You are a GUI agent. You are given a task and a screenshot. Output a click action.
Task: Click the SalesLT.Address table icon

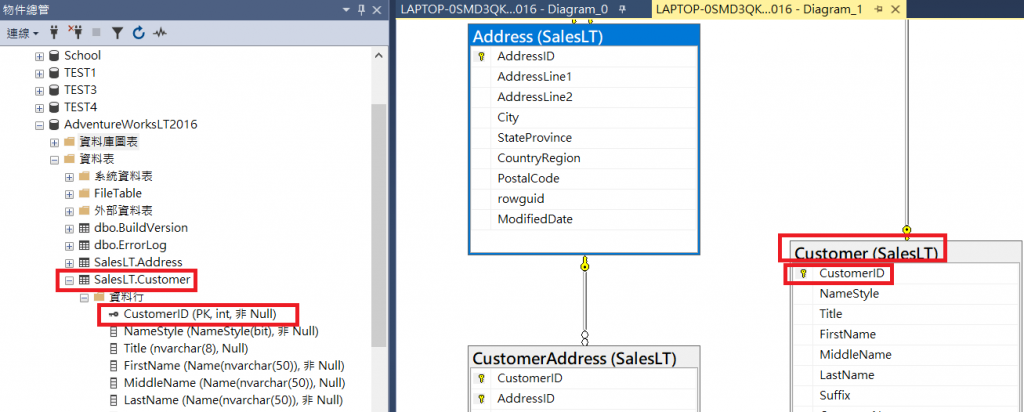point(84,262)
